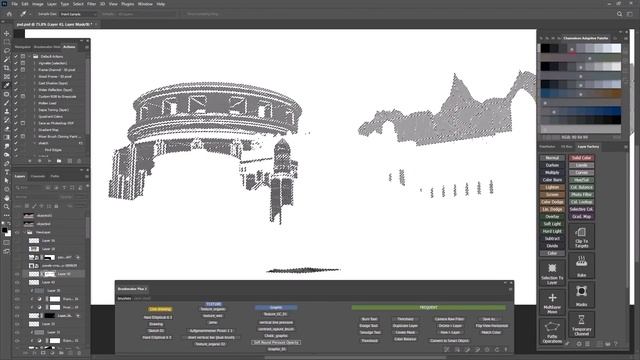Open the Filter menu
The height and width of the screenshot is (360, 640).
click(x=91, y=4)
